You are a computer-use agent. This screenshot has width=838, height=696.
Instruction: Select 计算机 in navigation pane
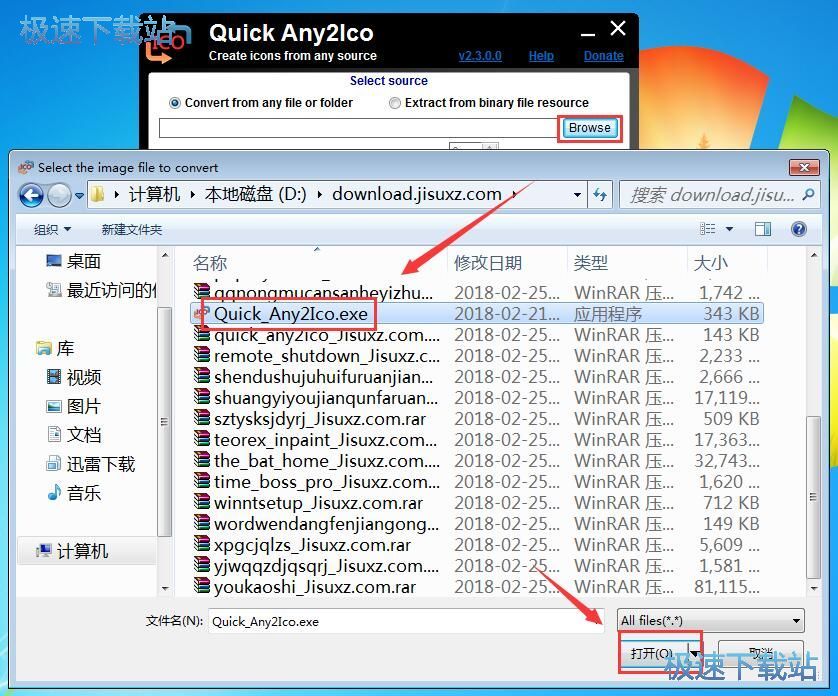(x=72, y=551)
